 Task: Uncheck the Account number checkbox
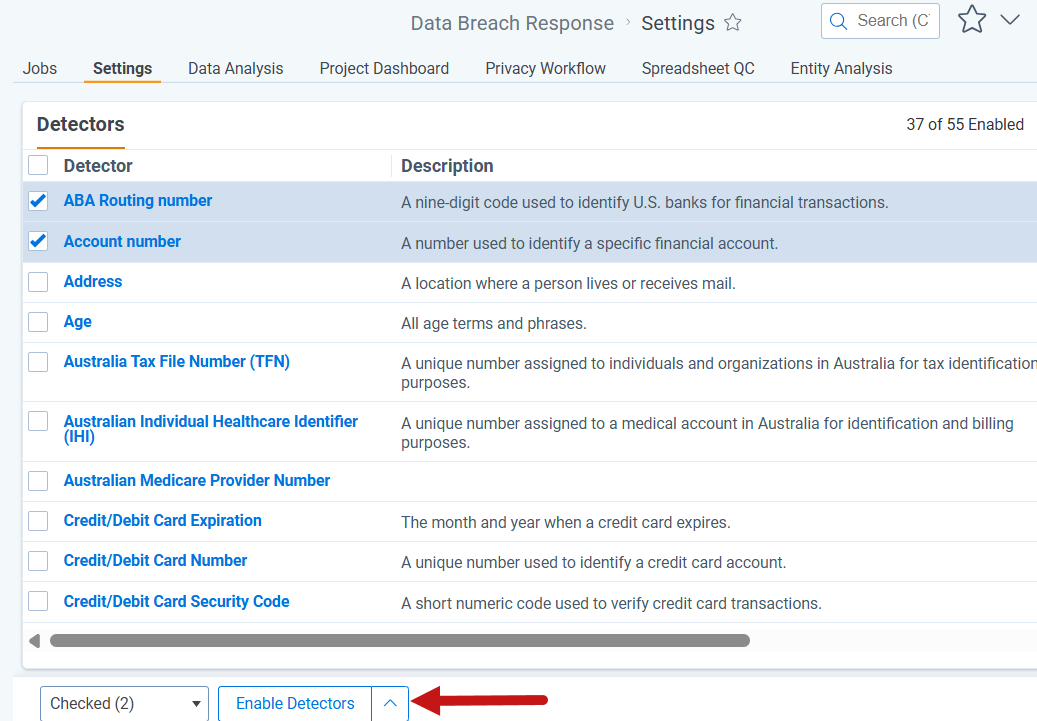click(38, 241)
